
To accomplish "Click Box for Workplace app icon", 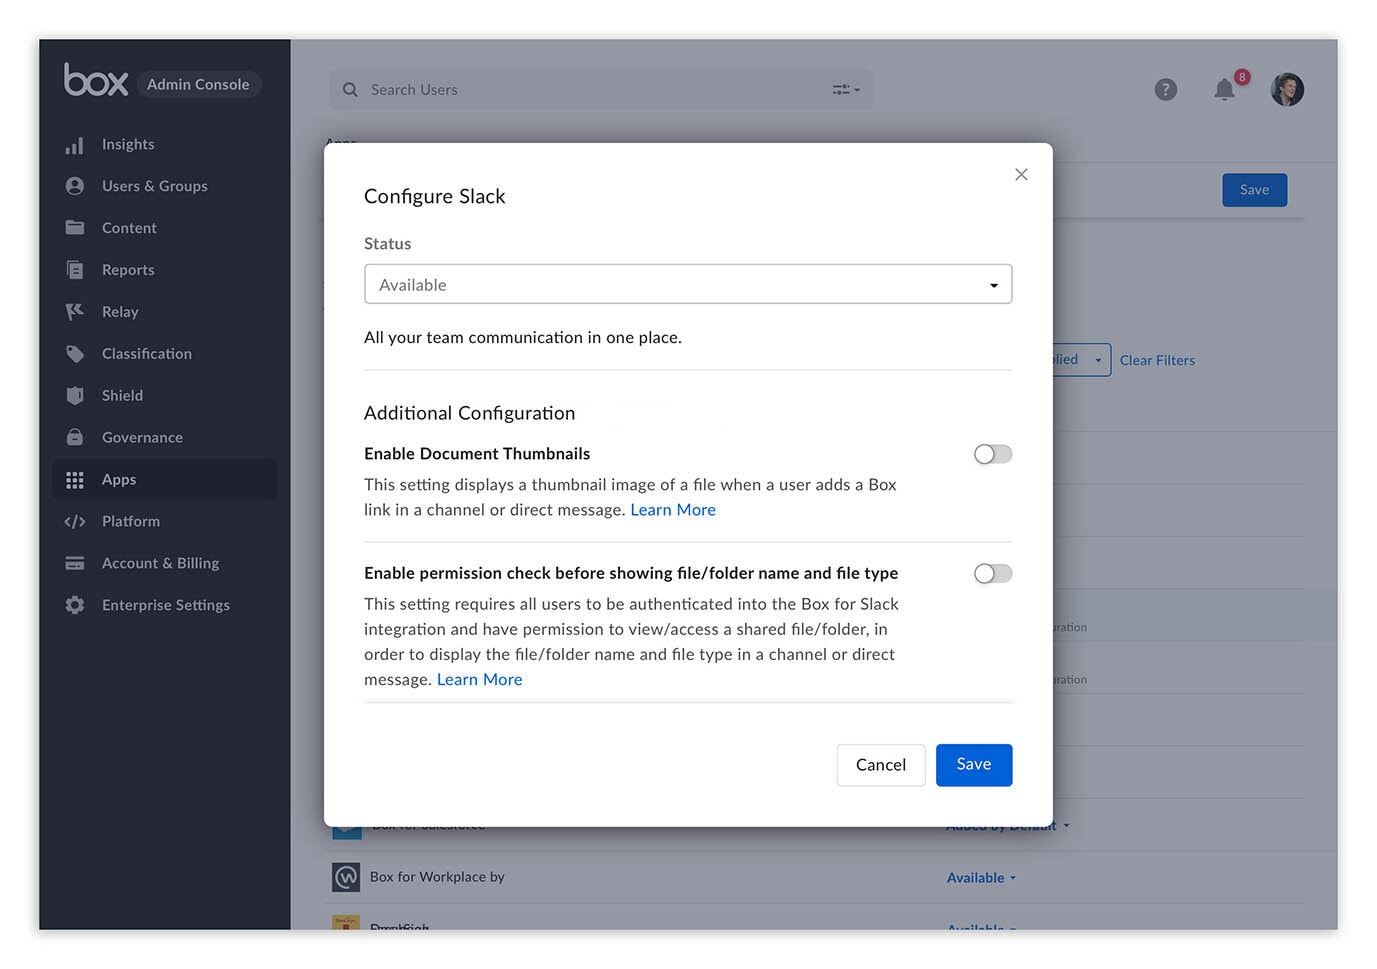I will (x=346, y=877).
